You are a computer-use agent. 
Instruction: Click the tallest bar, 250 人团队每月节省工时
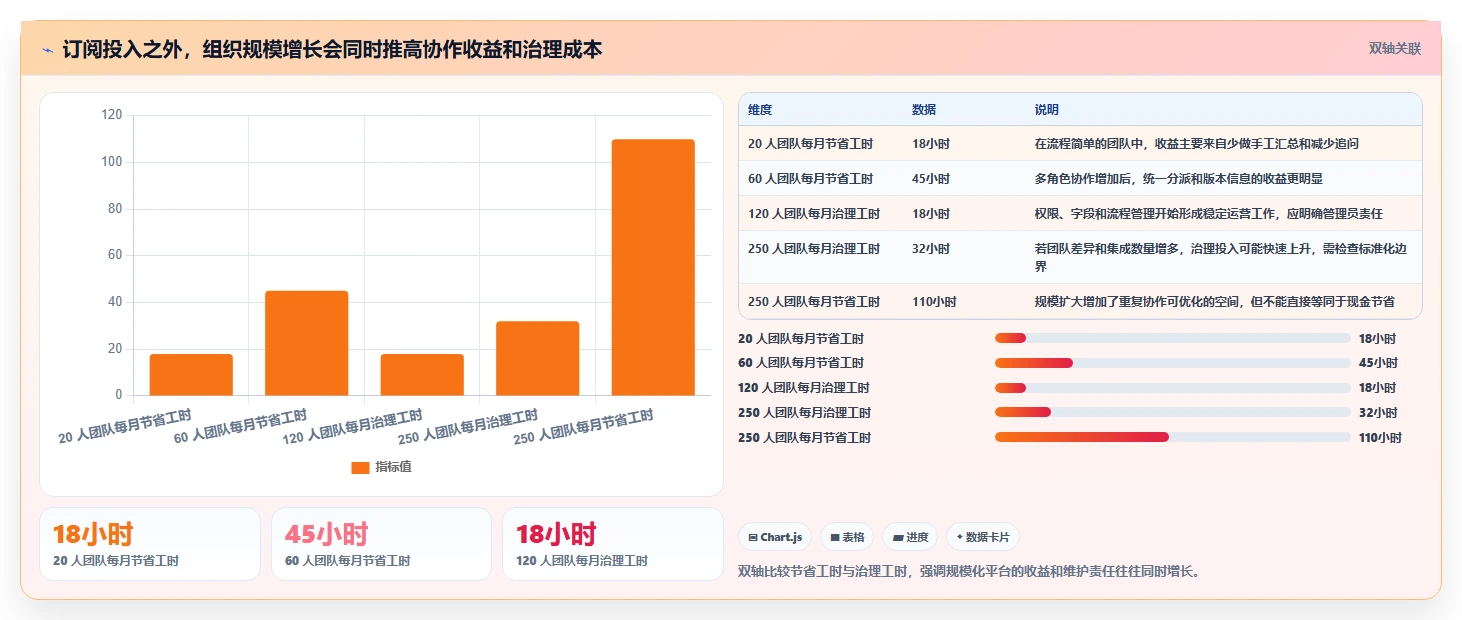pos(653,267)
